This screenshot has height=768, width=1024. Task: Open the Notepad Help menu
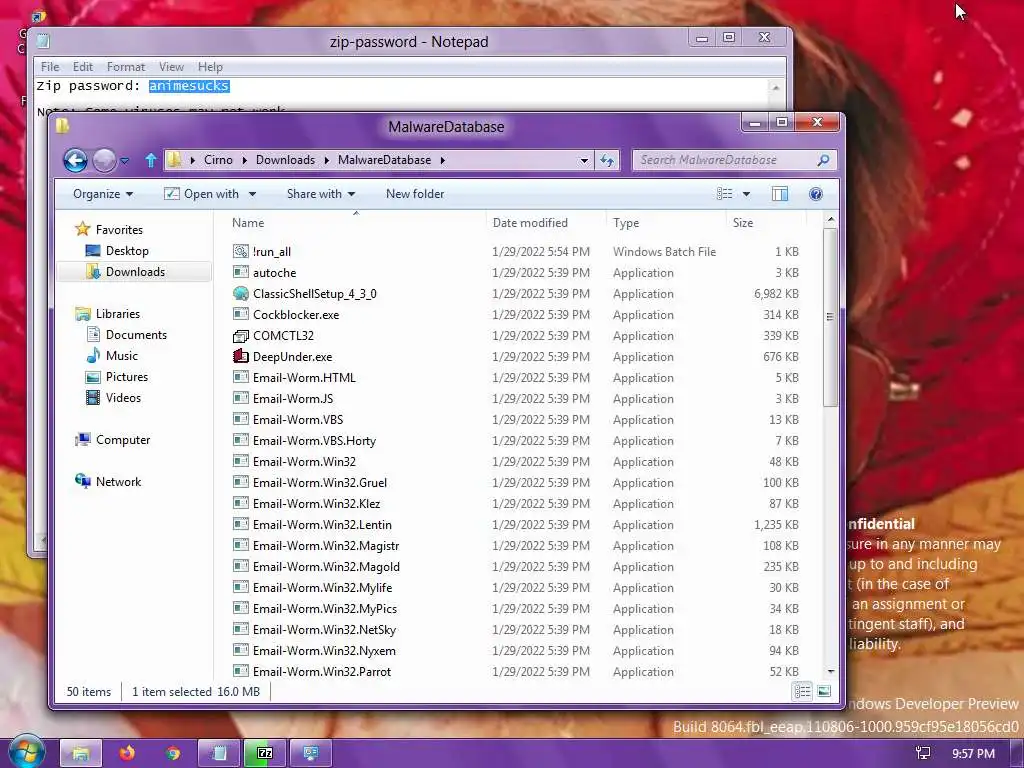click(x=210, y=67)
